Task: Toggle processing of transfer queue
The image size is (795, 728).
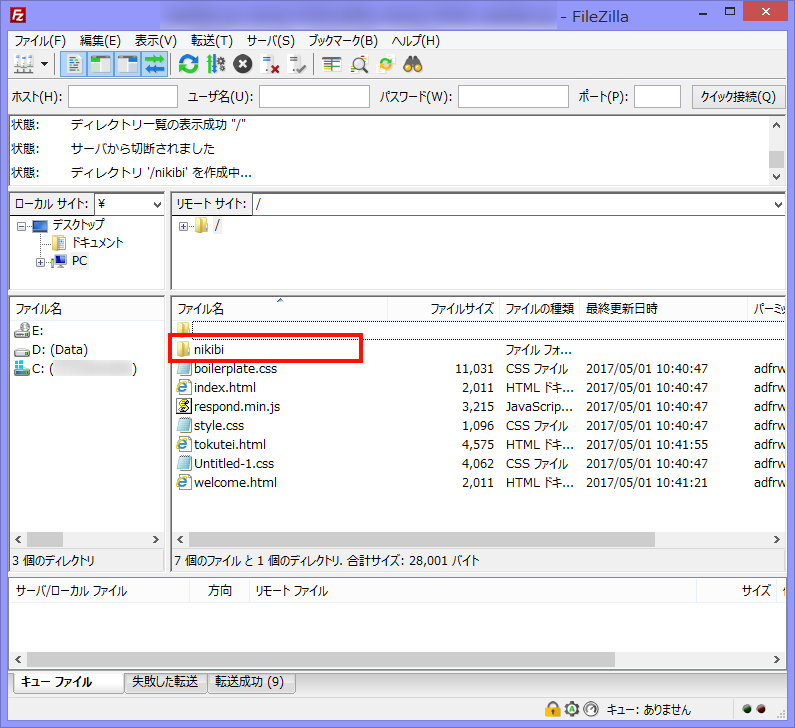Action: click(x=216, y=64)
